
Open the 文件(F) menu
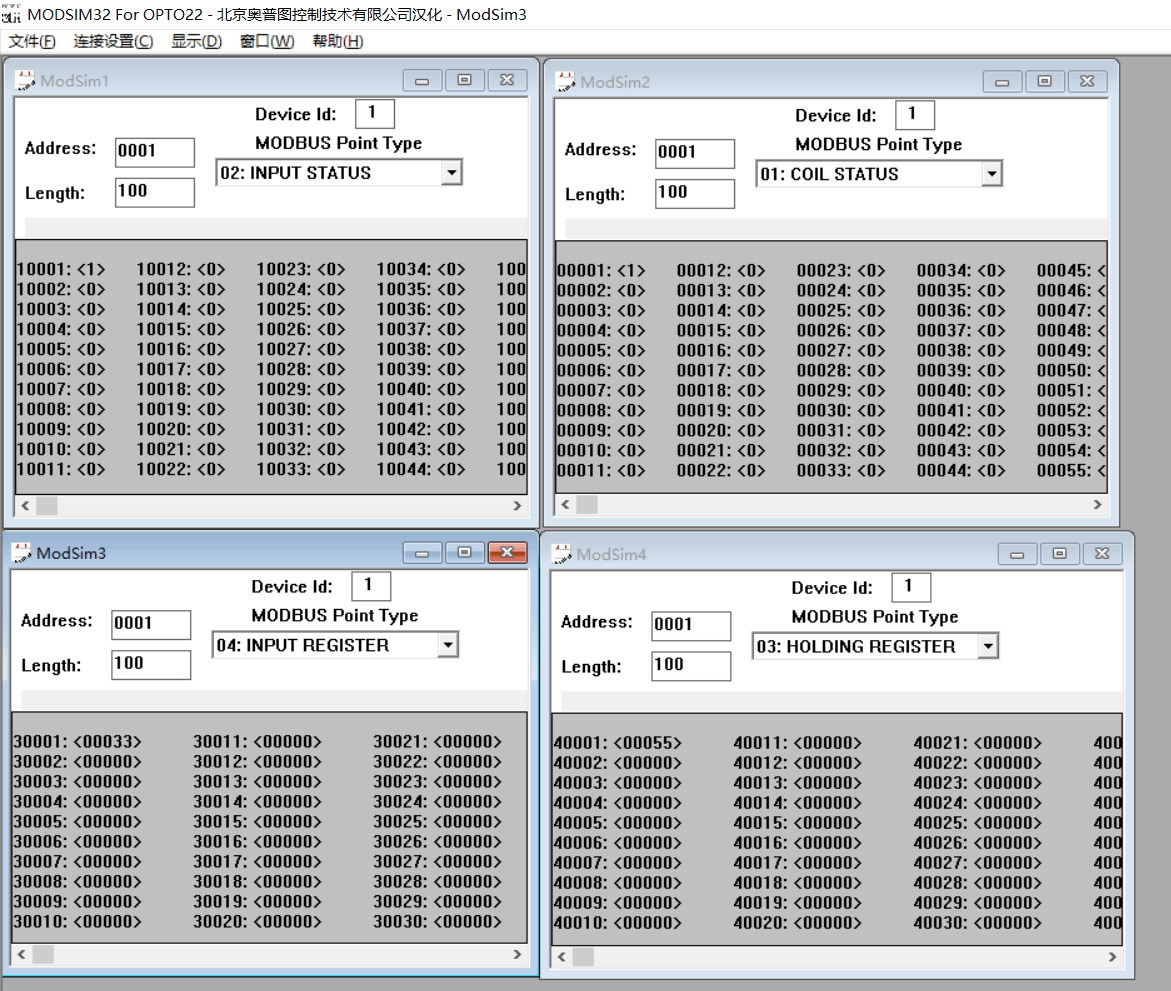pyautogui.click(x=32, y=41)
